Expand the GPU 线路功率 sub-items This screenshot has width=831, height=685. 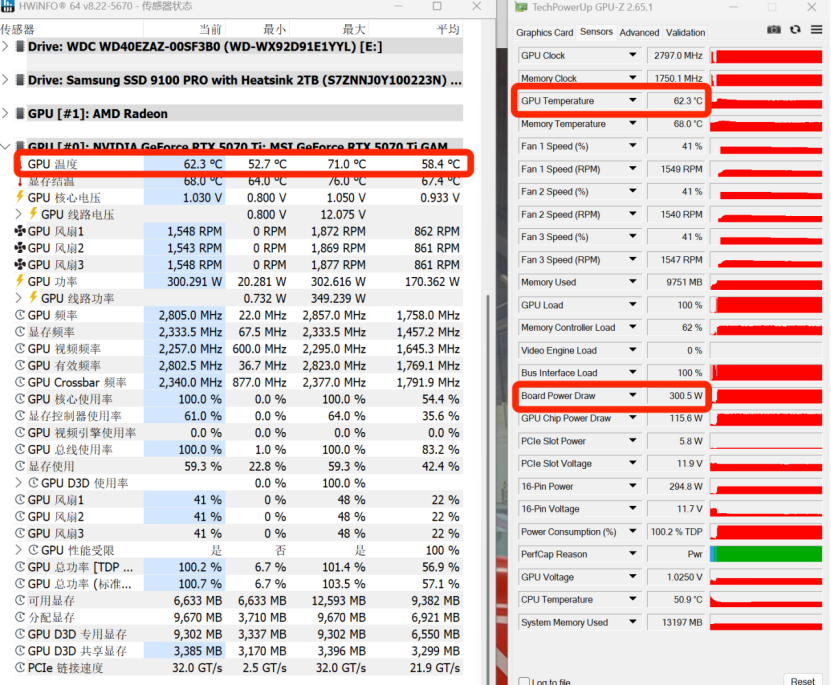coord(19,298)
